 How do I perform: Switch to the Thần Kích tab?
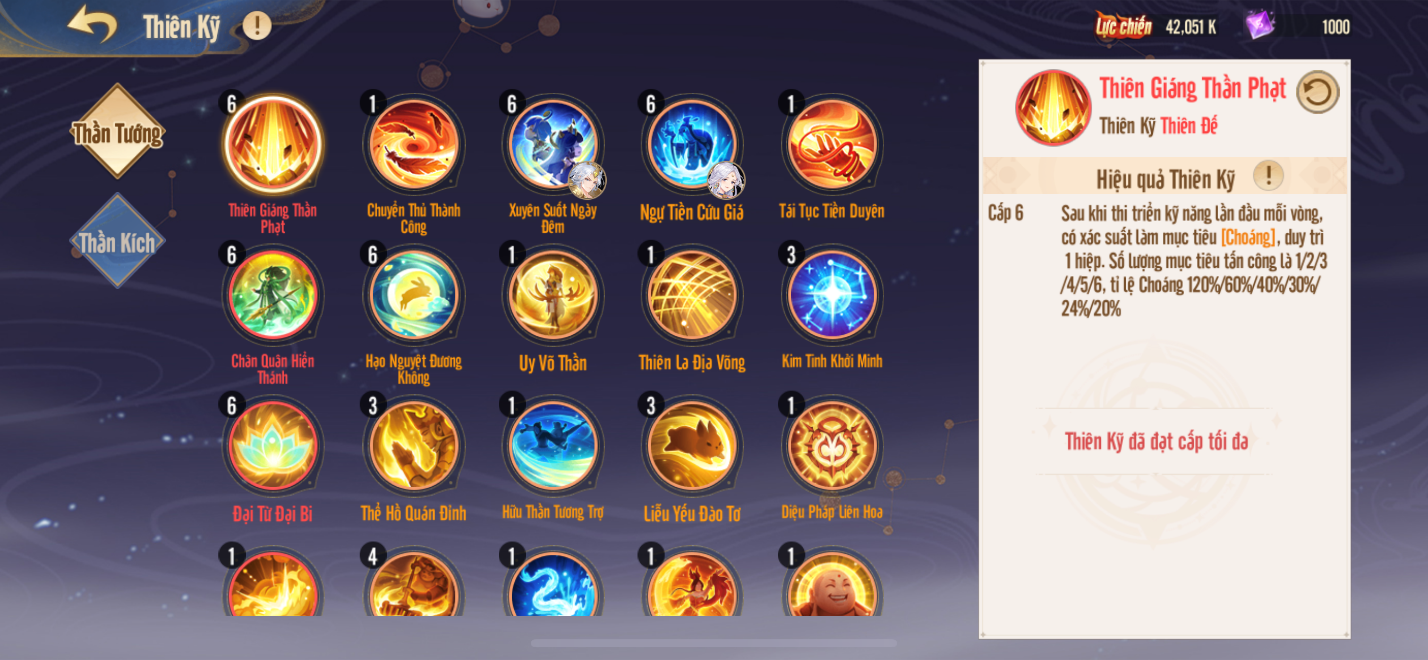(x=117, y=241)
